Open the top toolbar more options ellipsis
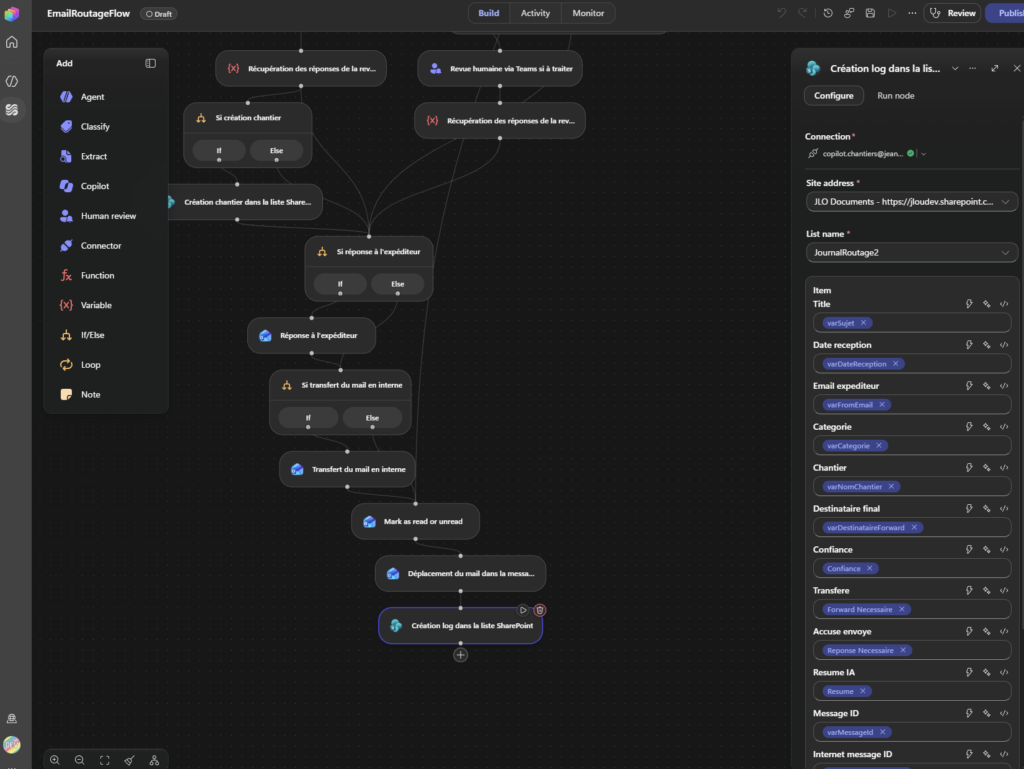This screenshot has height=769, width=1024. (912, 13)
